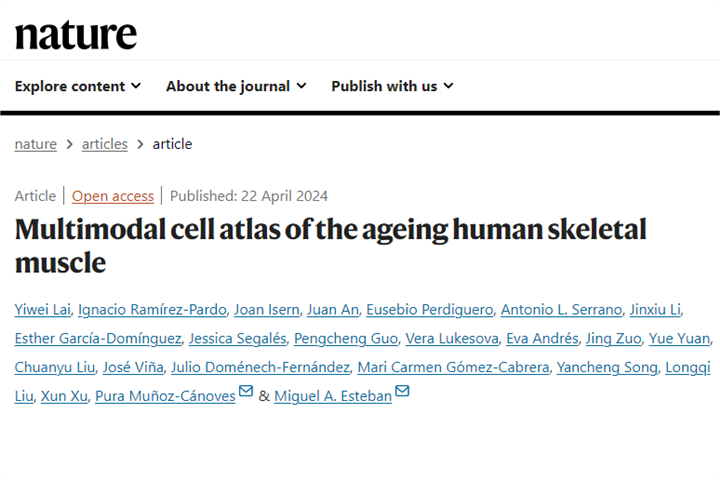Expand the Publish with us menu
The height and width of the screenshot is (480, 720).
392,86
